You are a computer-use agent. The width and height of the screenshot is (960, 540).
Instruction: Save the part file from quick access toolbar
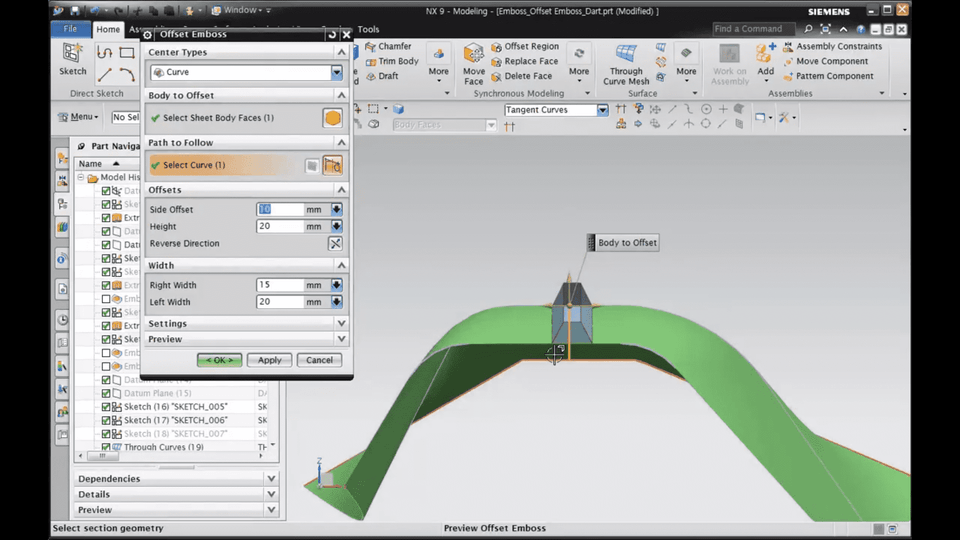point(74,10)
